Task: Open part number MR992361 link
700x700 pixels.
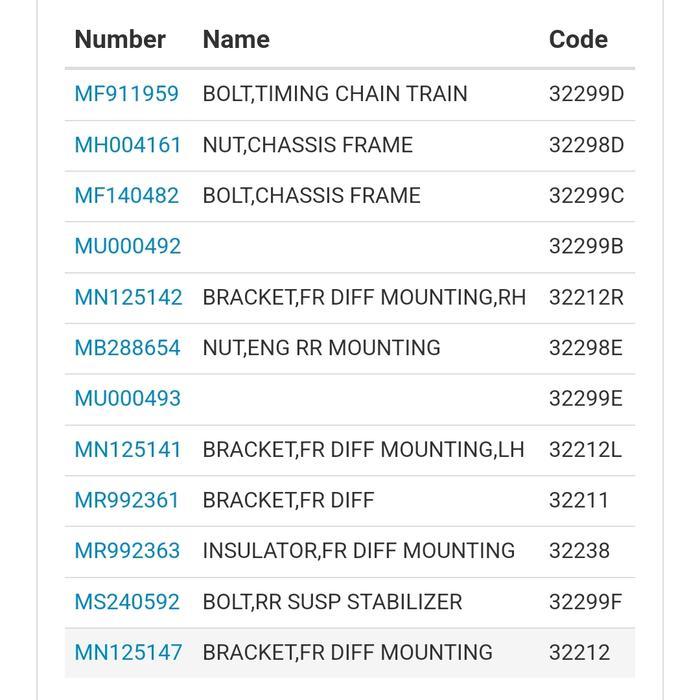Action: (x=127, y=500)
